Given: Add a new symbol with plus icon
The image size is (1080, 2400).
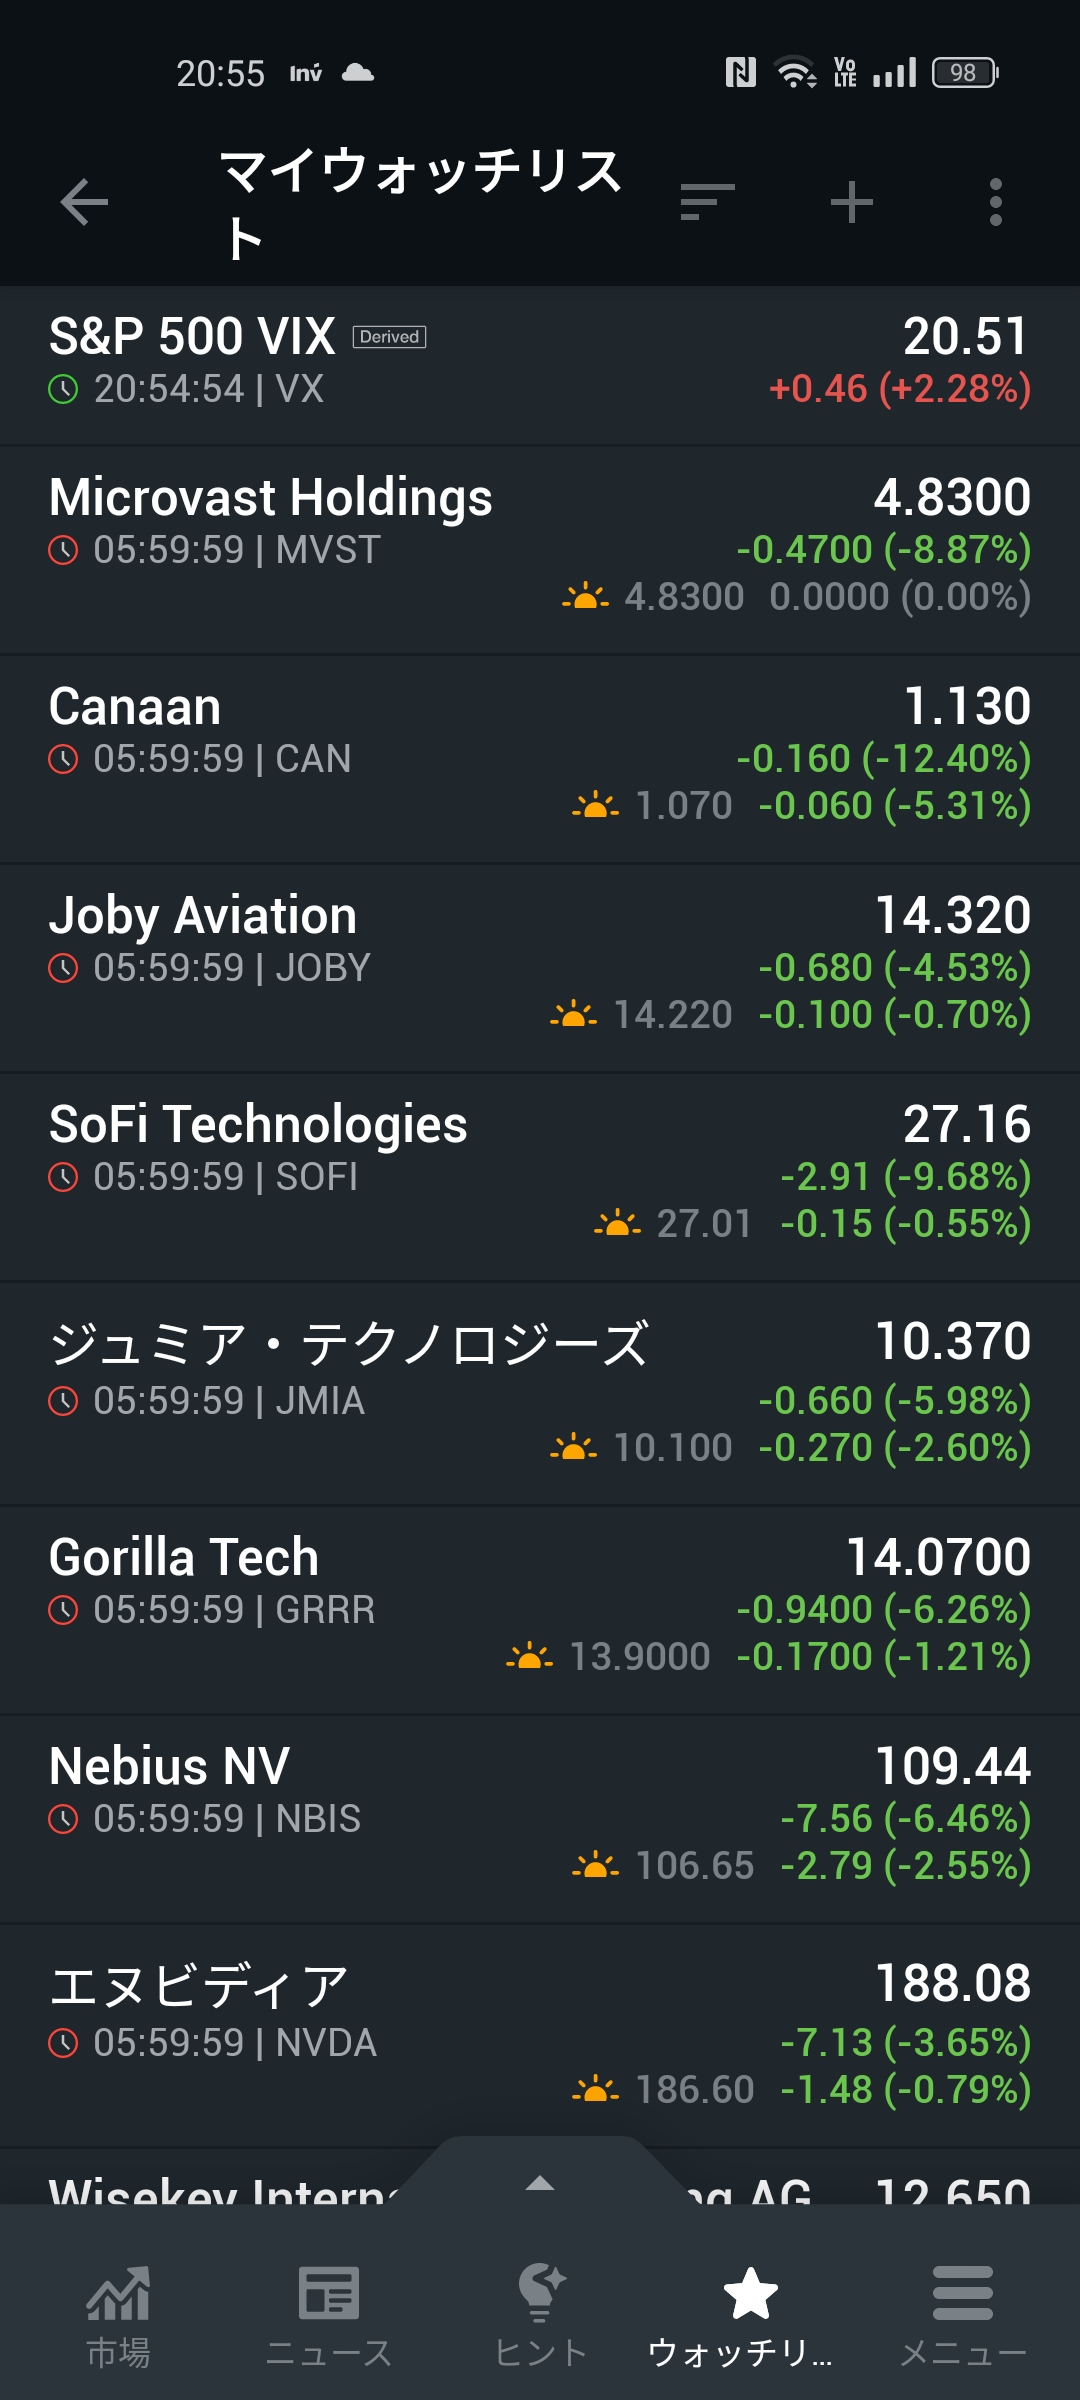Looking at the screenshot, I should click(852, 202).
